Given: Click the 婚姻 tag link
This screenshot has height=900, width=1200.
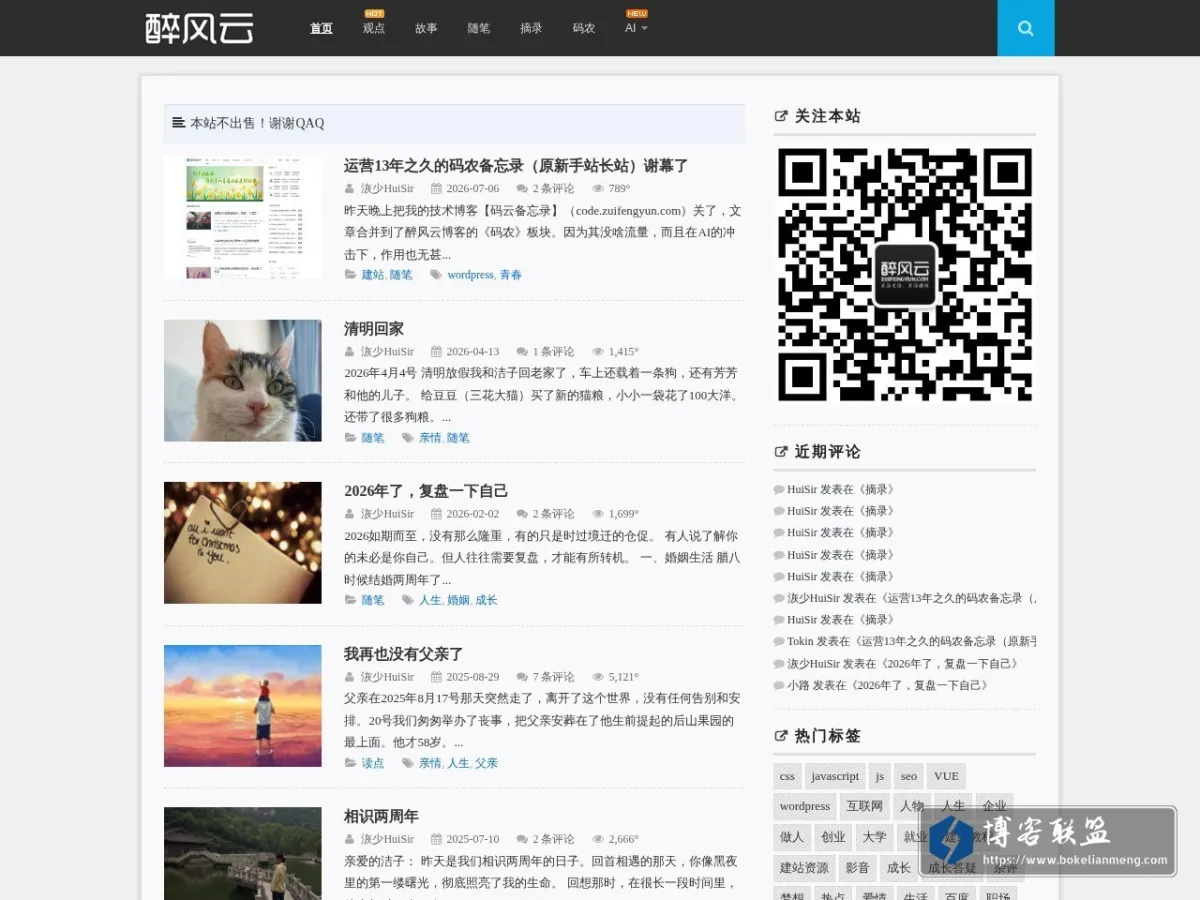Looking at the screenshot, I should point(458,600).
